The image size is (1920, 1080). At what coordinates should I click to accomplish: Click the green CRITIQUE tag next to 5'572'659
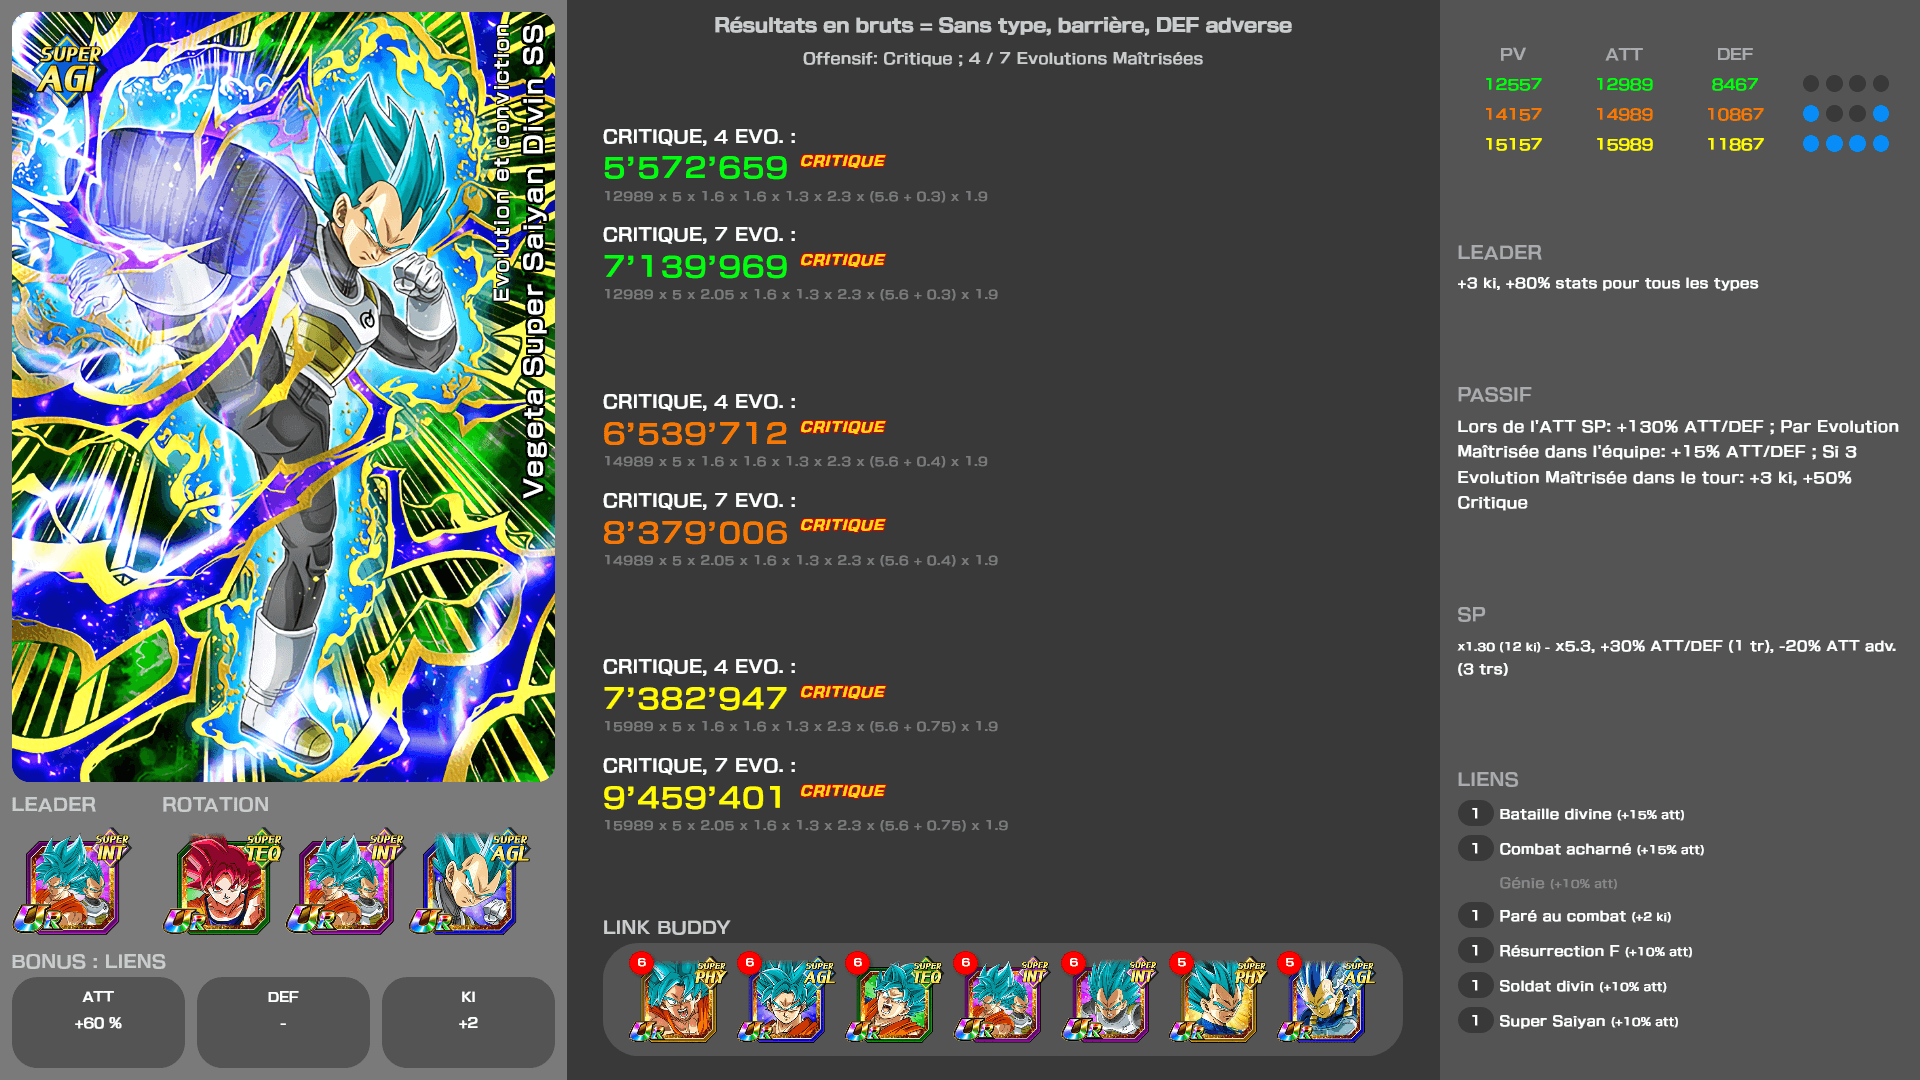[x=843, y=161]
